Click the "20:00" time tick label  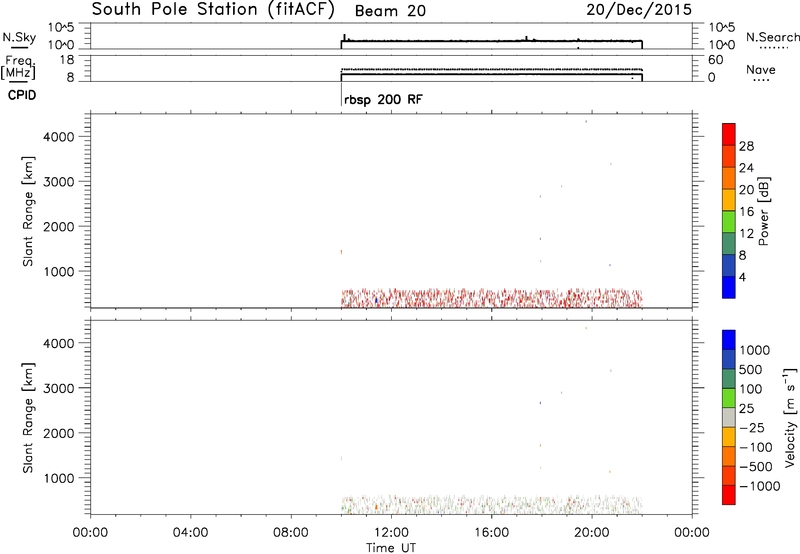tap(591, 533)
